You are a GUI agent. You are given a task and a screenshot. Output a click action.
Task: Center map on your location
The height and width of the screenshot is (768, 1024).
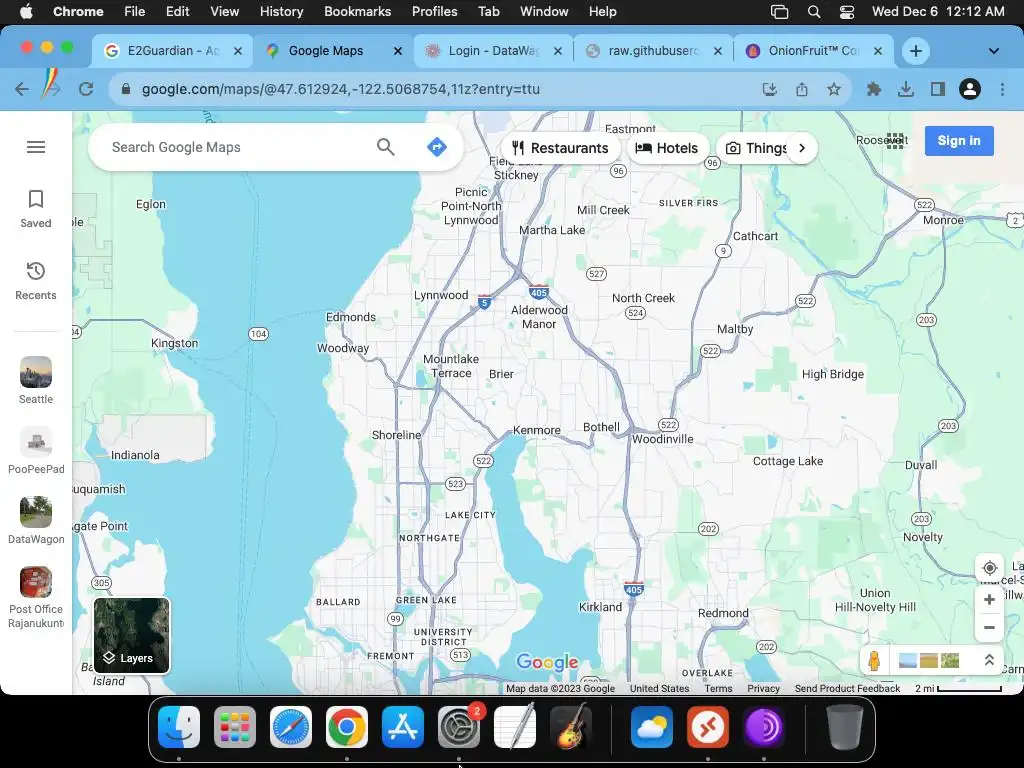[x=989, y=568]
